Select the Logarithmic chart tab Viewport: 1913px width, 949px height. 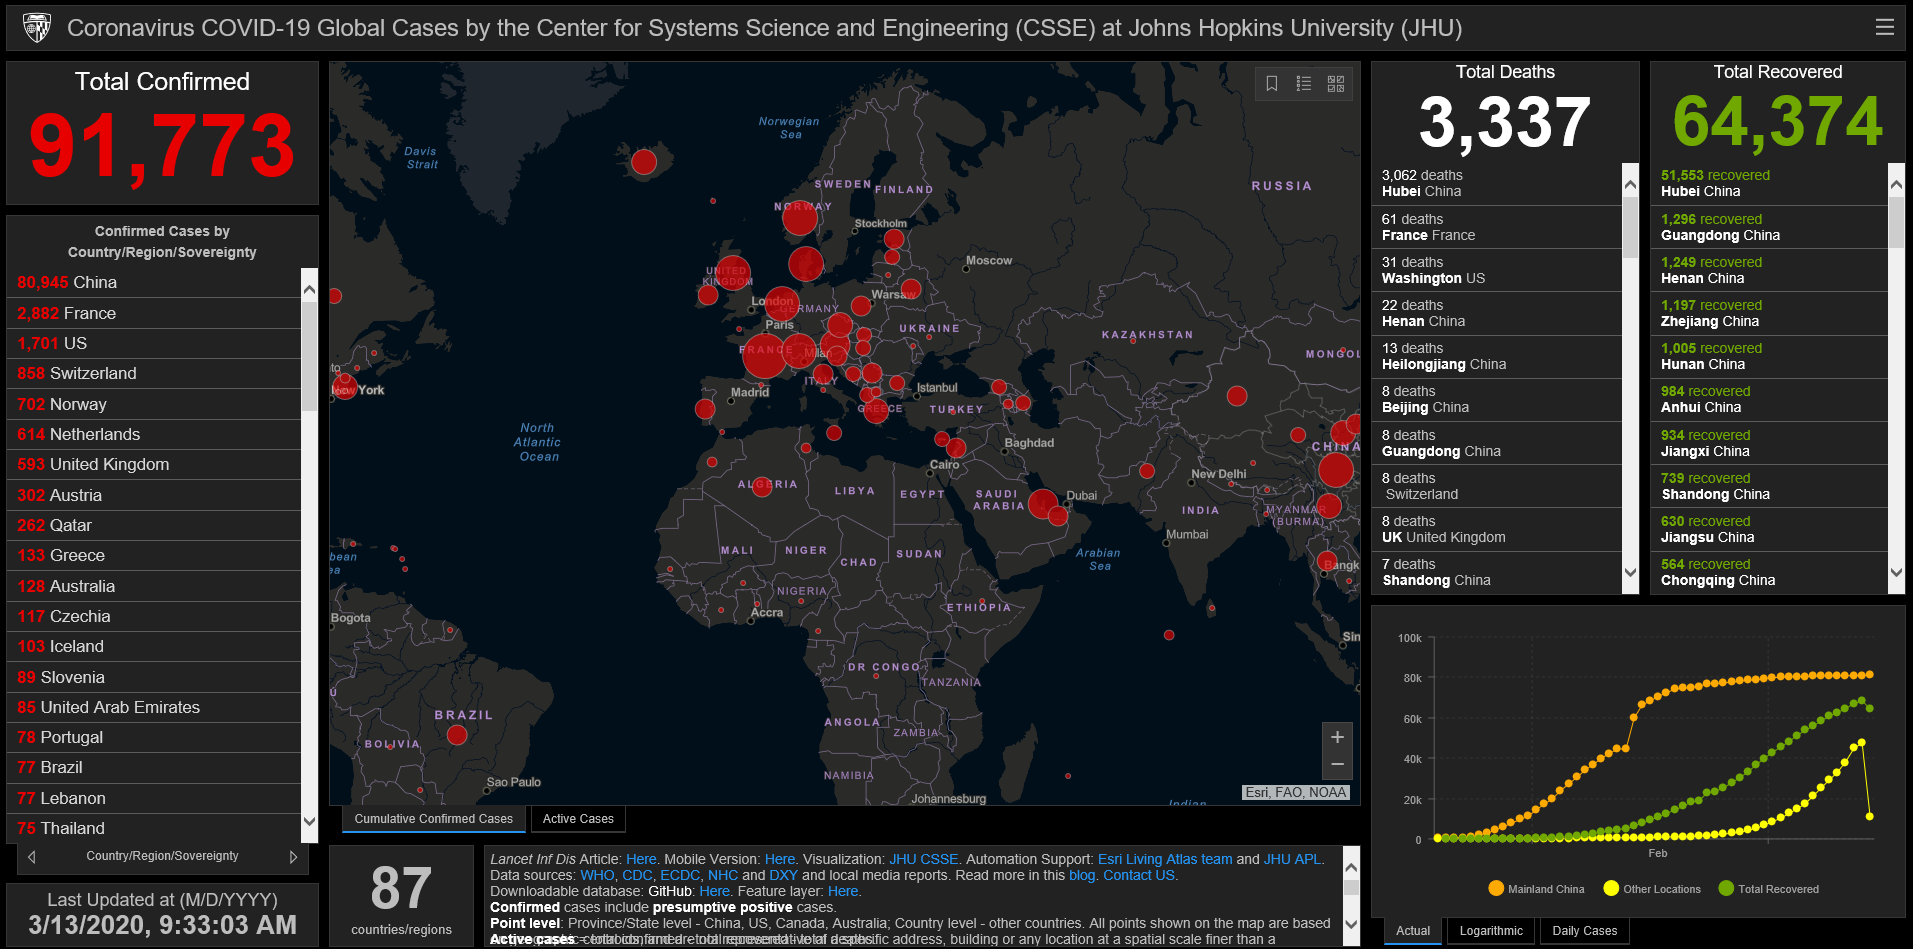[x=1491, y=931]
